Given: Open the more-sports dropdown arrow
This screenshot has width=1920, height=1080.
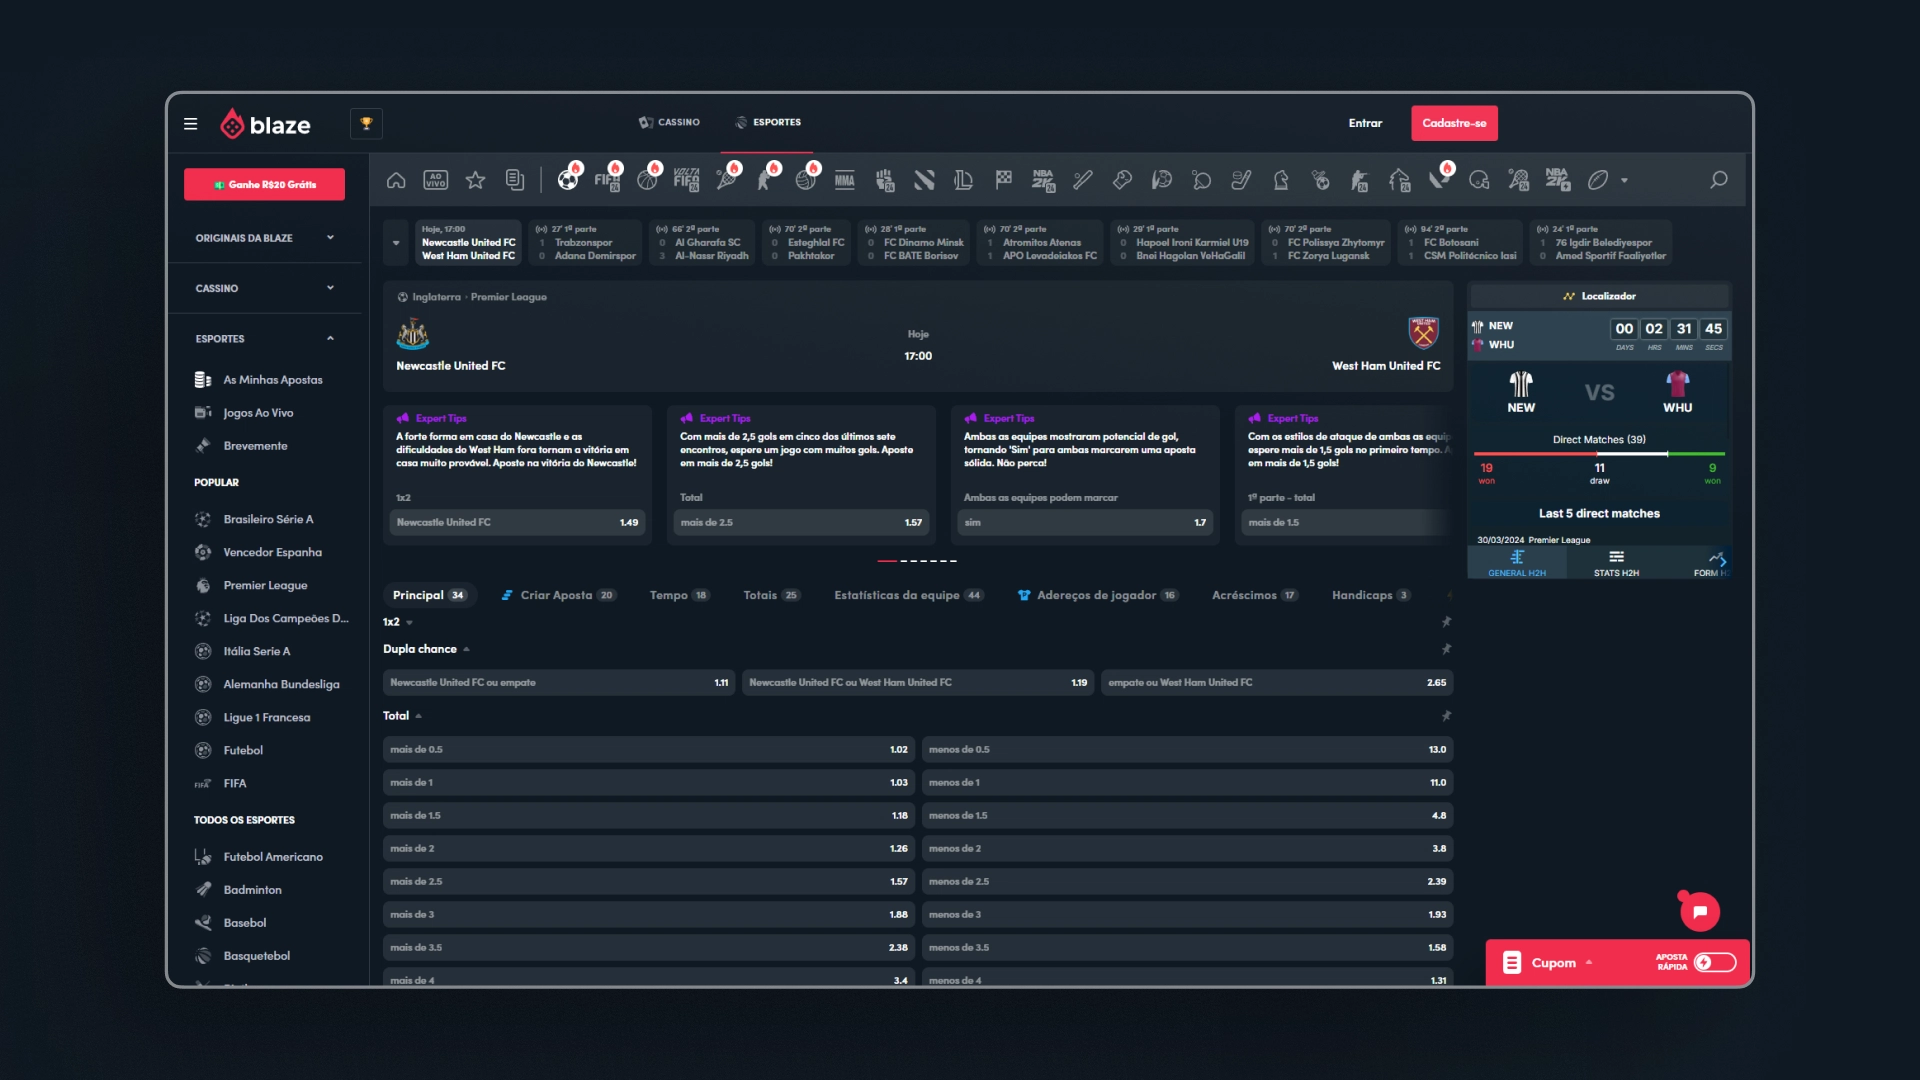Looking at the screenshot, I should pos(1624,181).
